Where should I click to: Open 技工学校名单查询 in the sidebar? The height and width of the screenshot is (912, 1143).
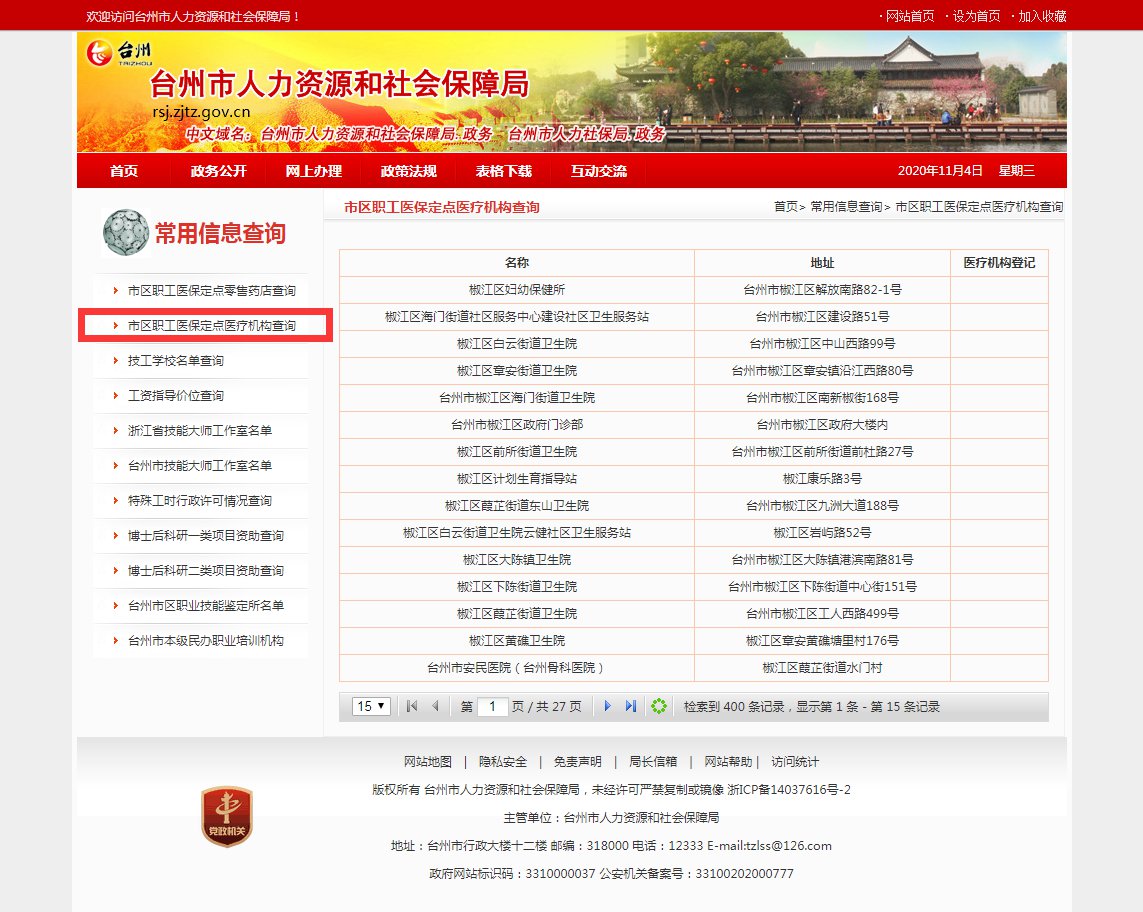[175, 361]
